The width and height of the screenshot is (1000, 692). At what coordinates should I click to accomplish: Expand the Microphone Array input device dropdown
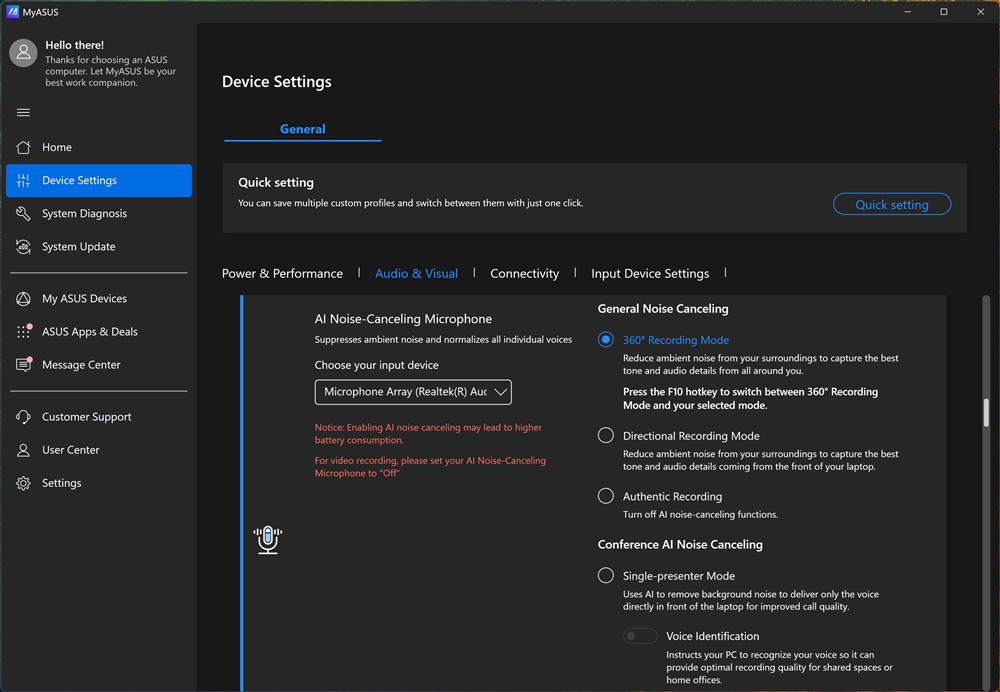click(413, 392)
